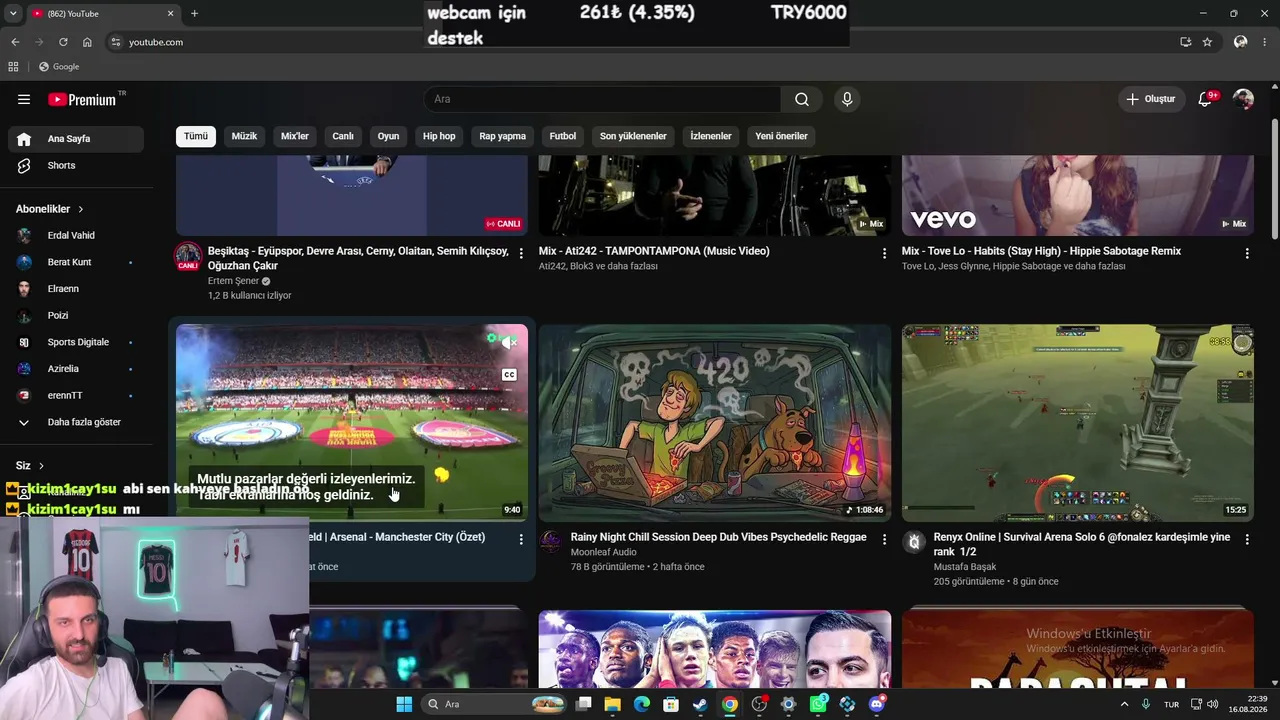Viewport: 1280px width, 720px height.
Task: Open Discord from the taskbar
Action: pos(877,704)
